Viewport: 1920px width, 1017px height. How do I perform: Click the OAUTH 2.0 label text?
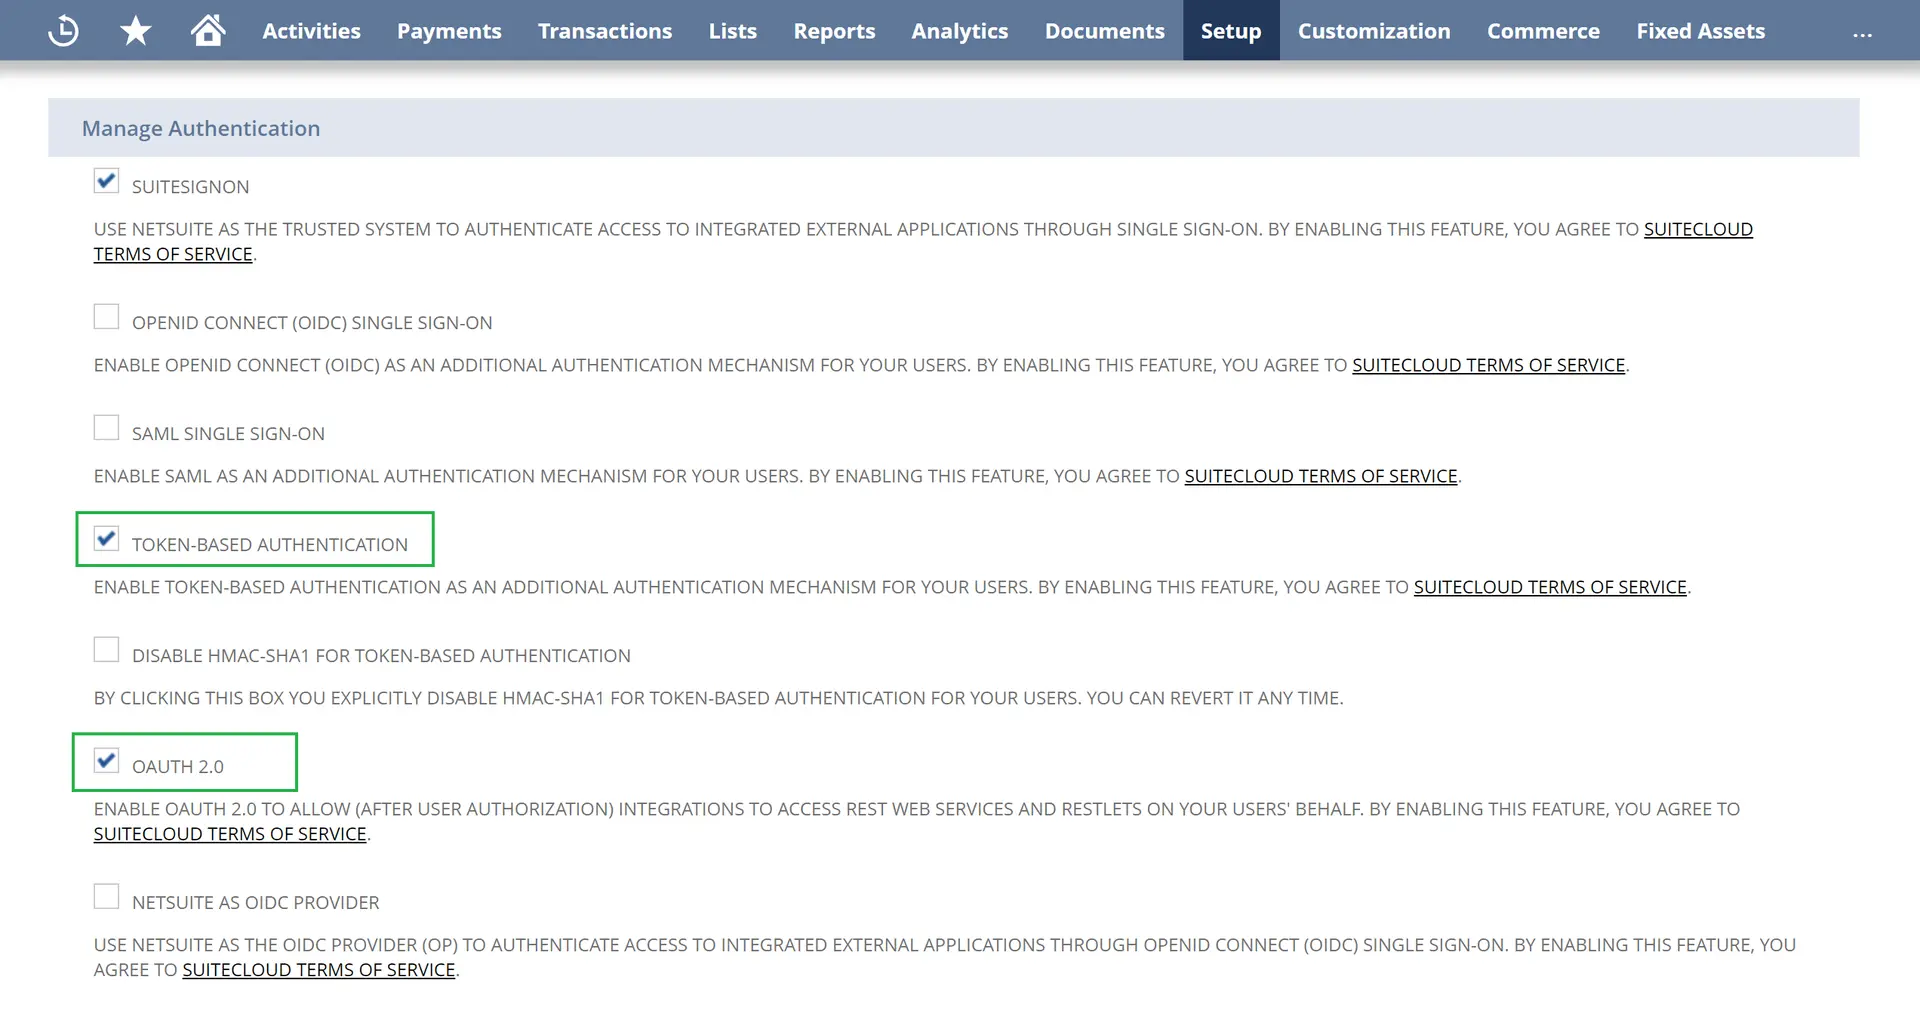[177, 767]
